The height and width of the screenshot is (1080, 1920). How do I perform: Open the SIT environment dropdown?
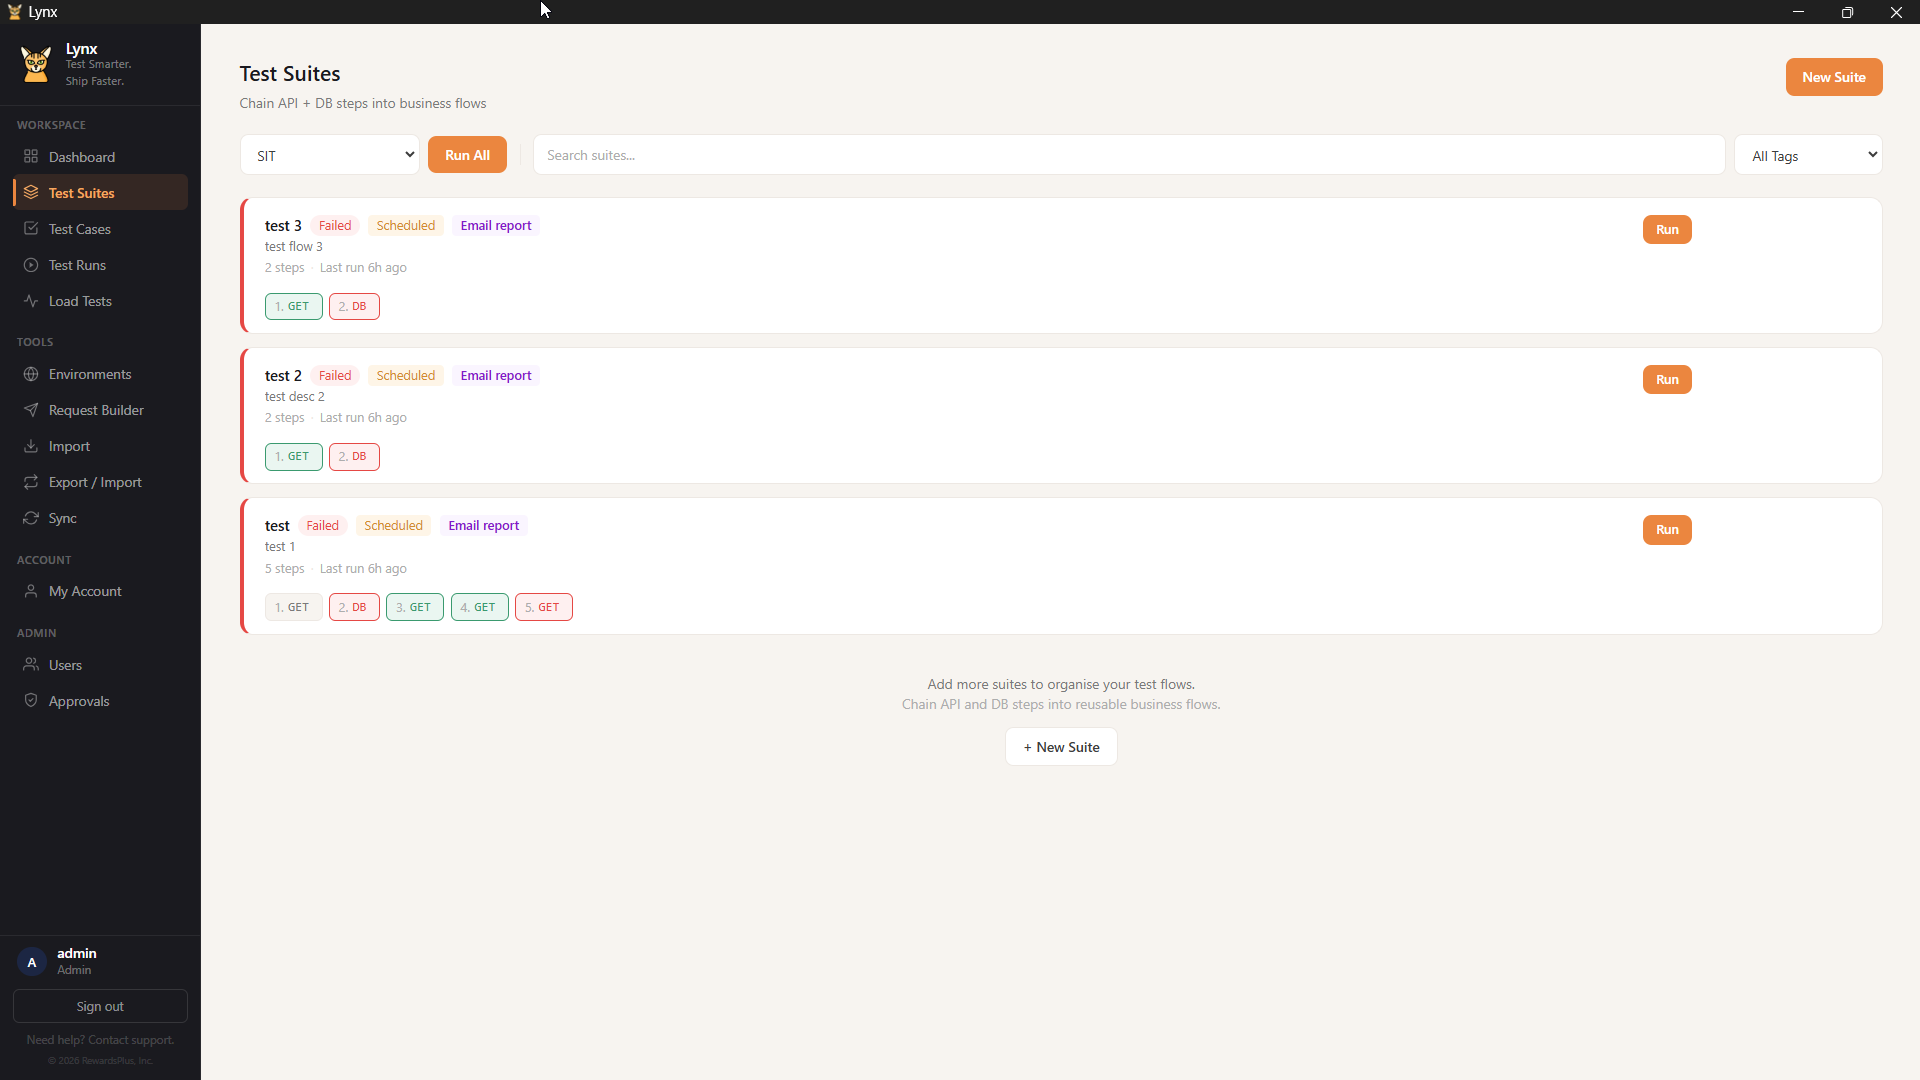pyautogui.click(x=330, y=155)
